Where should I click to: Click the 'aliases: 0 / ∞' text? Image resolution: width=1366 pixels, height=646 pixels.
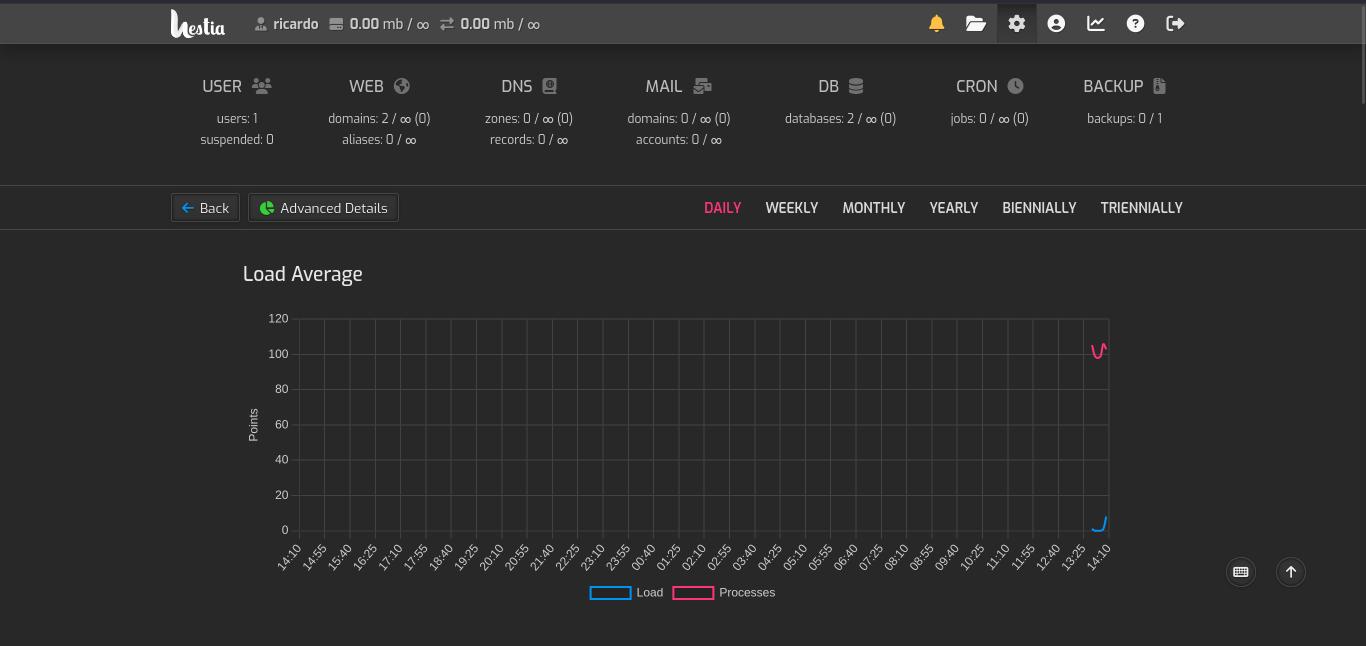point(379,139)
